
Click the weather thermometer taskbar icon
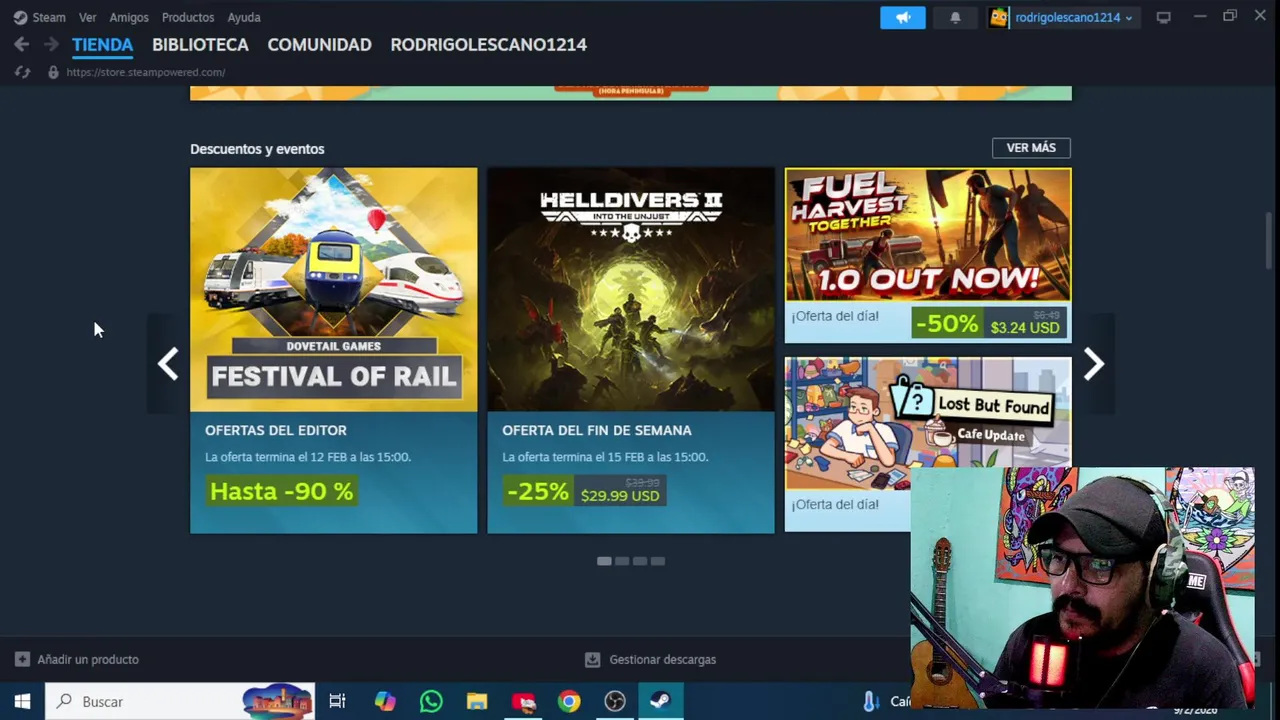pos(871,701)
